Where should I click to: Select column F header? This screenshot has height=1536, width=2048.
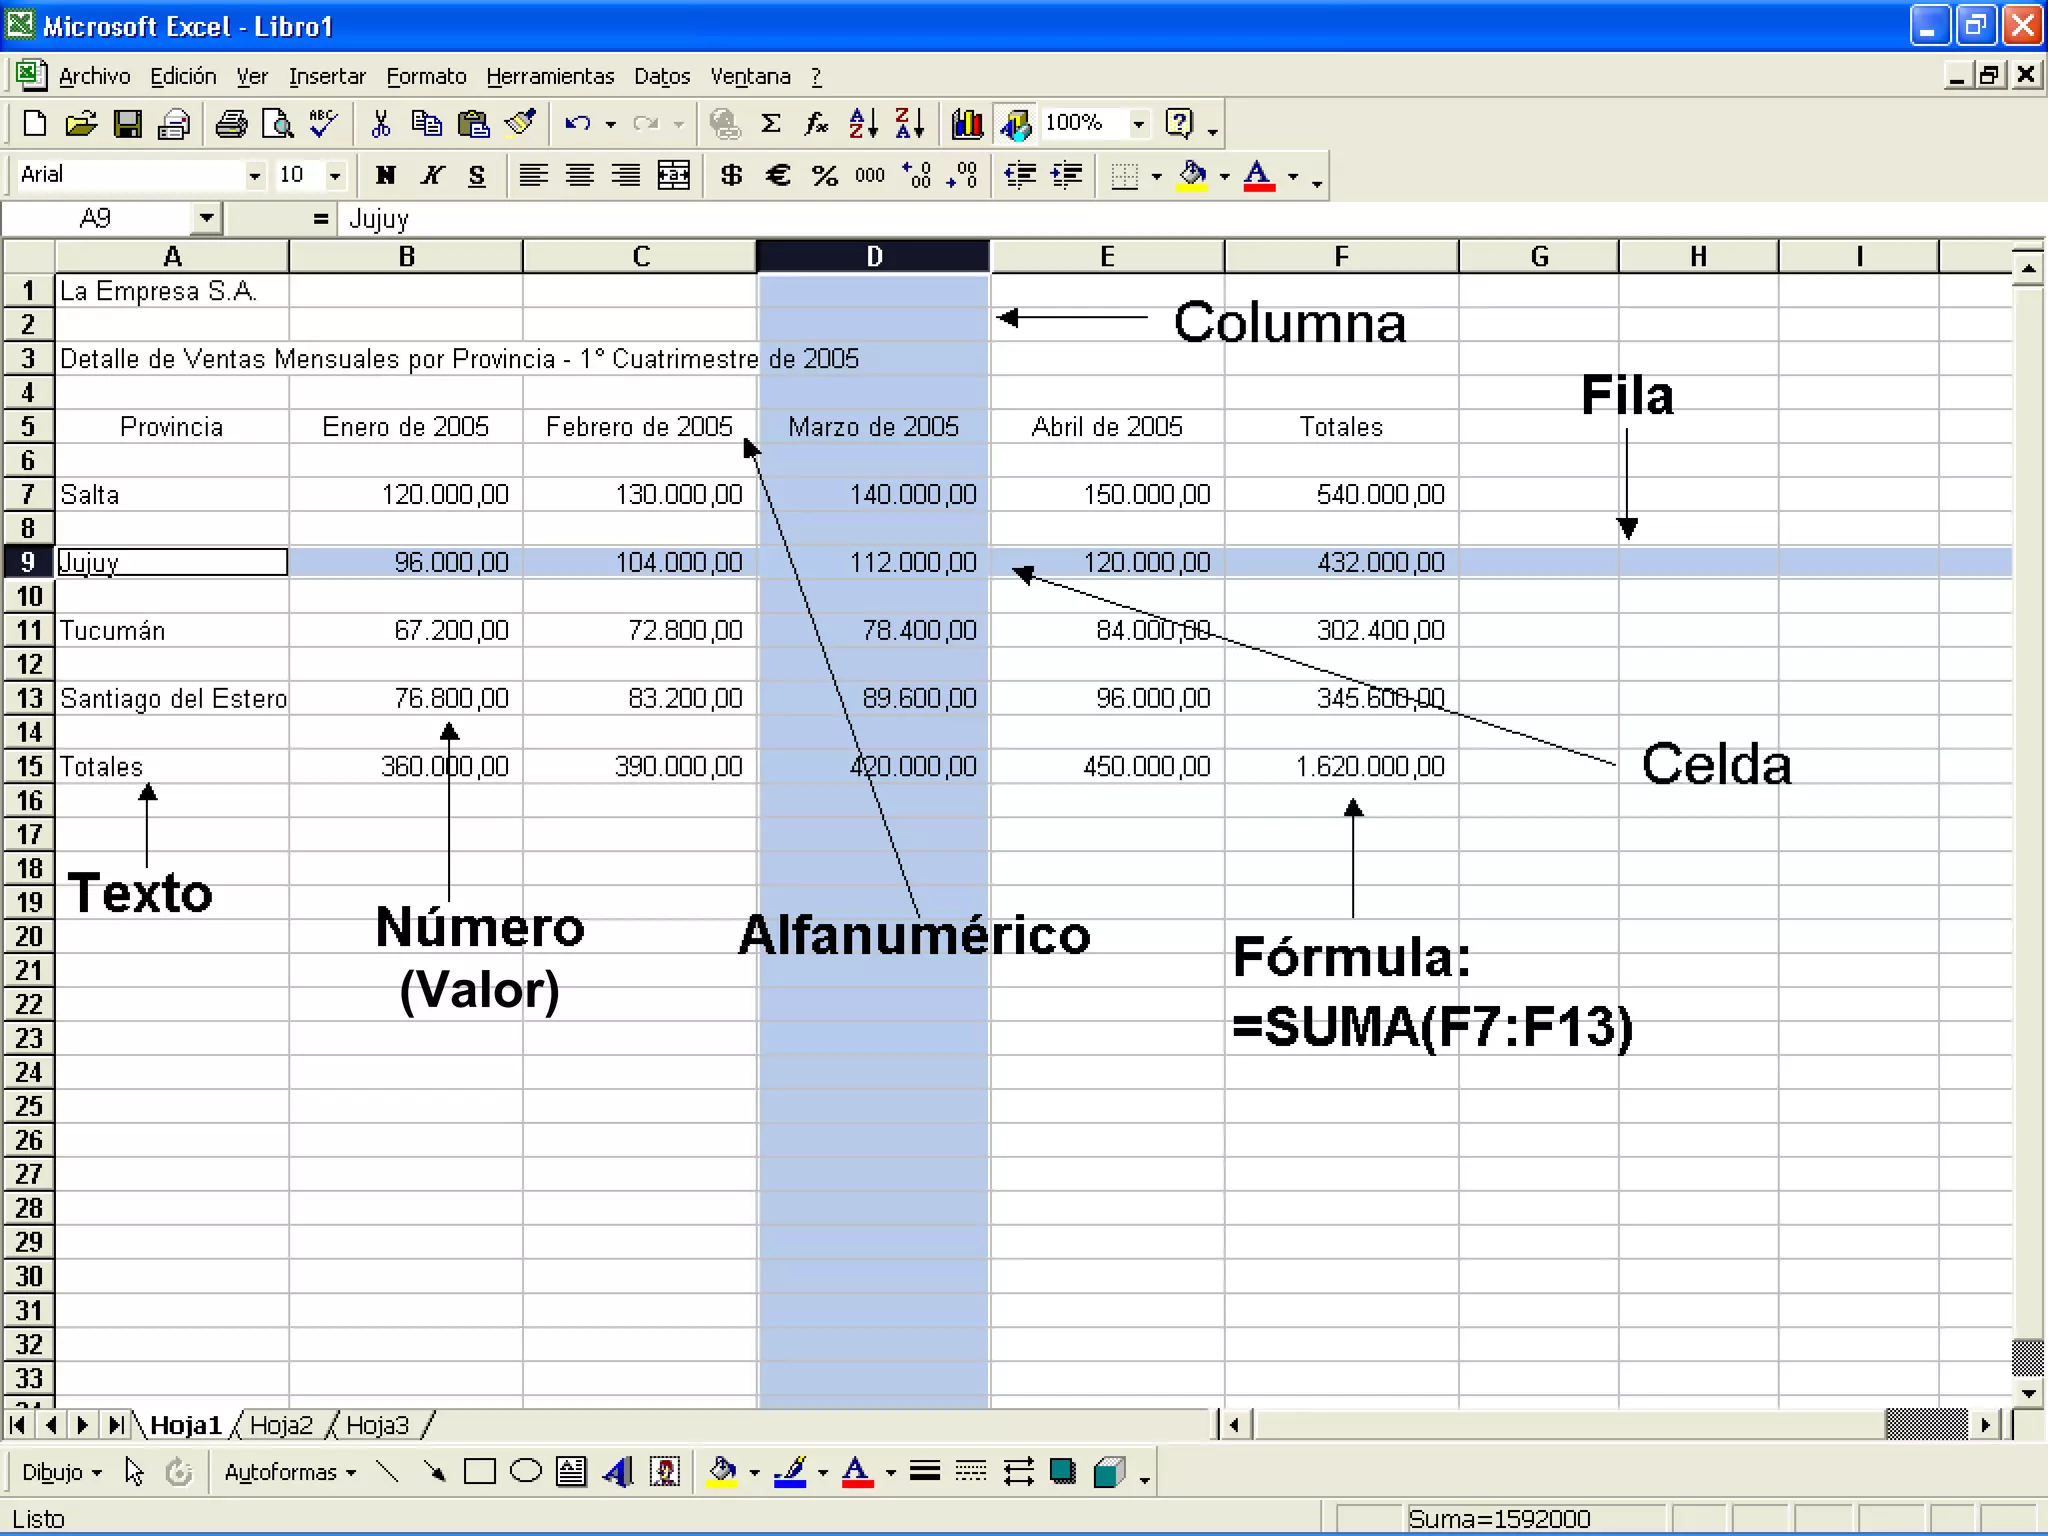tap(1341, 257)
